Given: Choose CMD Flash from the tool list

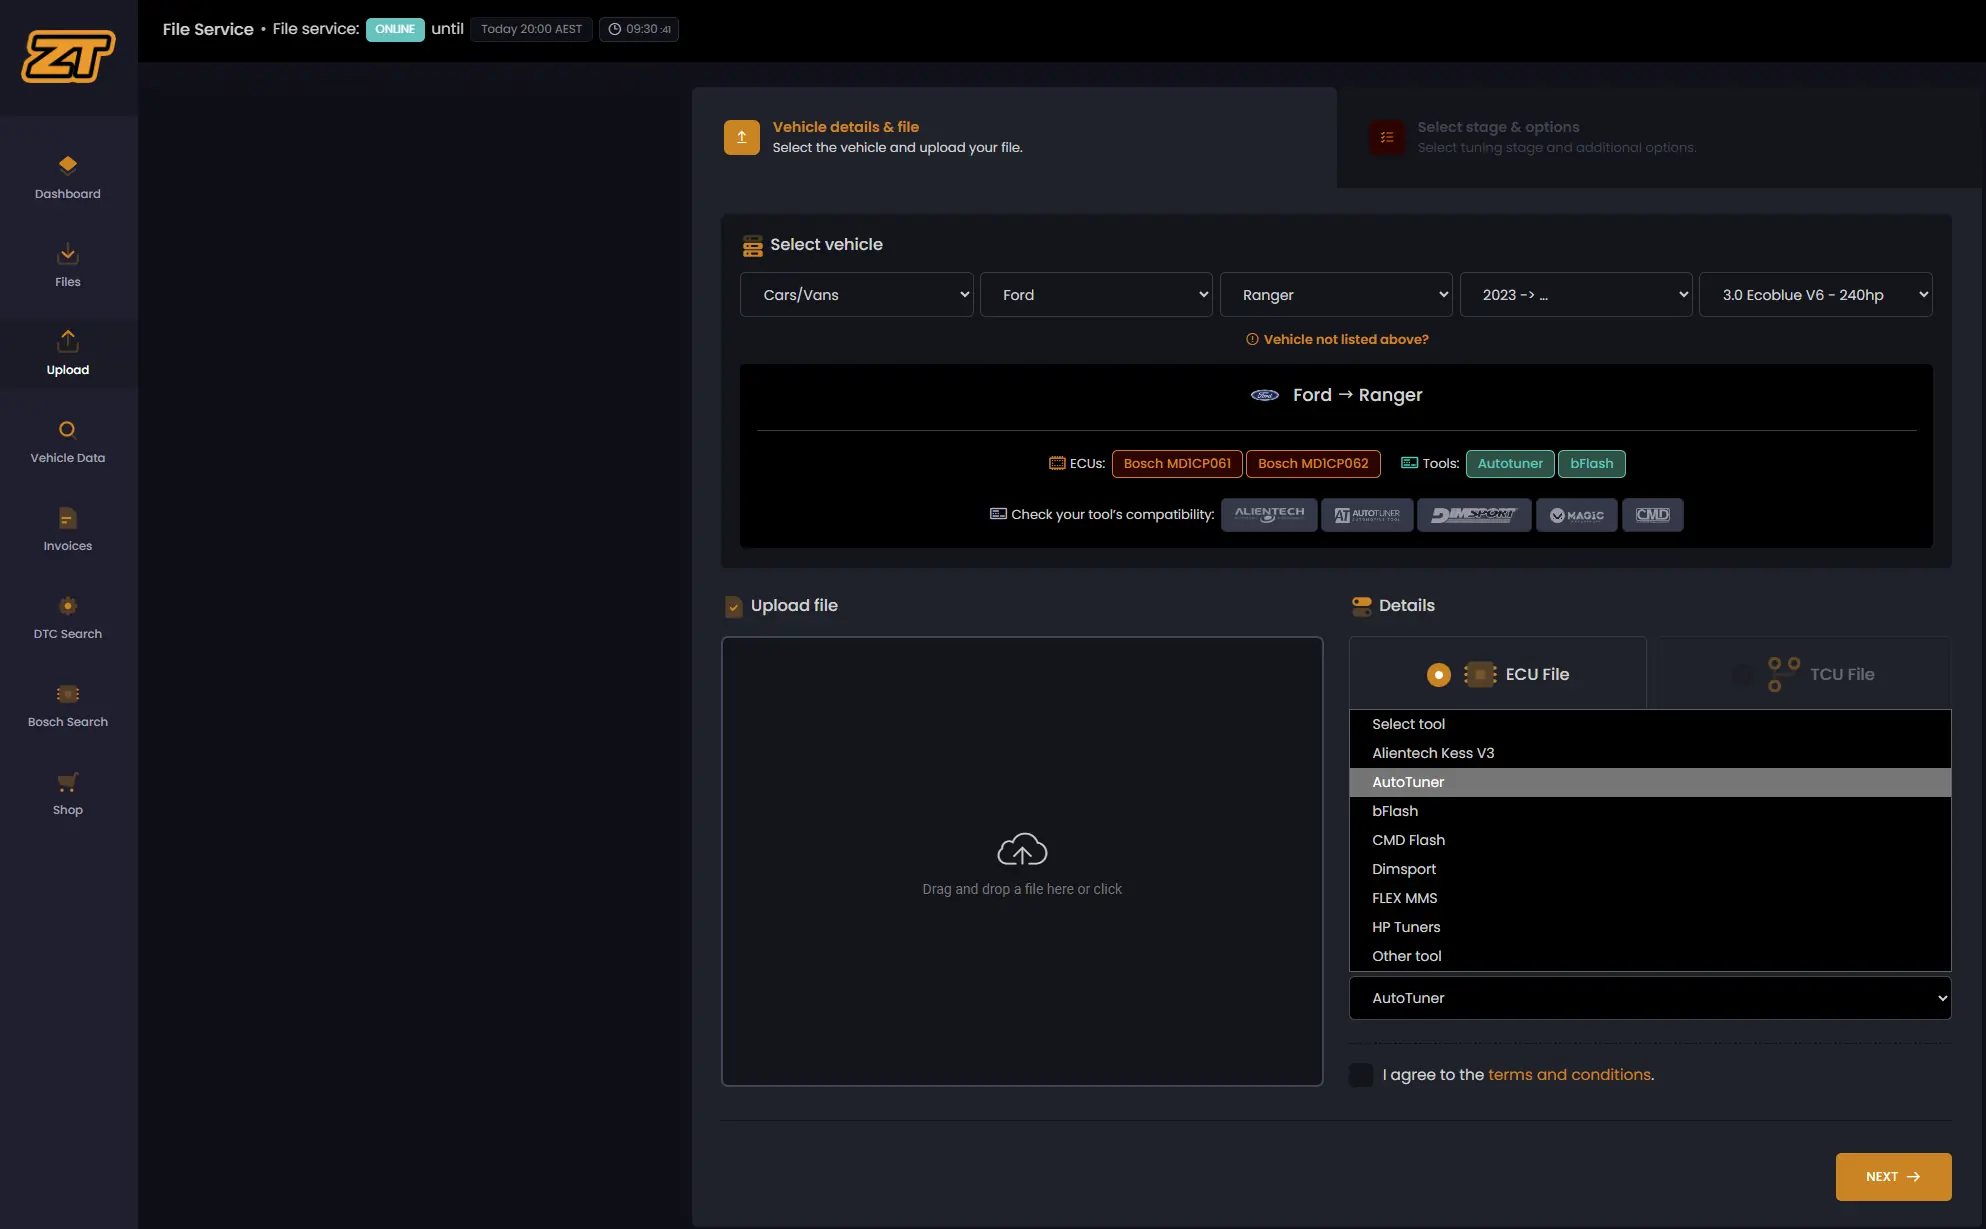Looking at the screenshot, I should point(1650,840).
